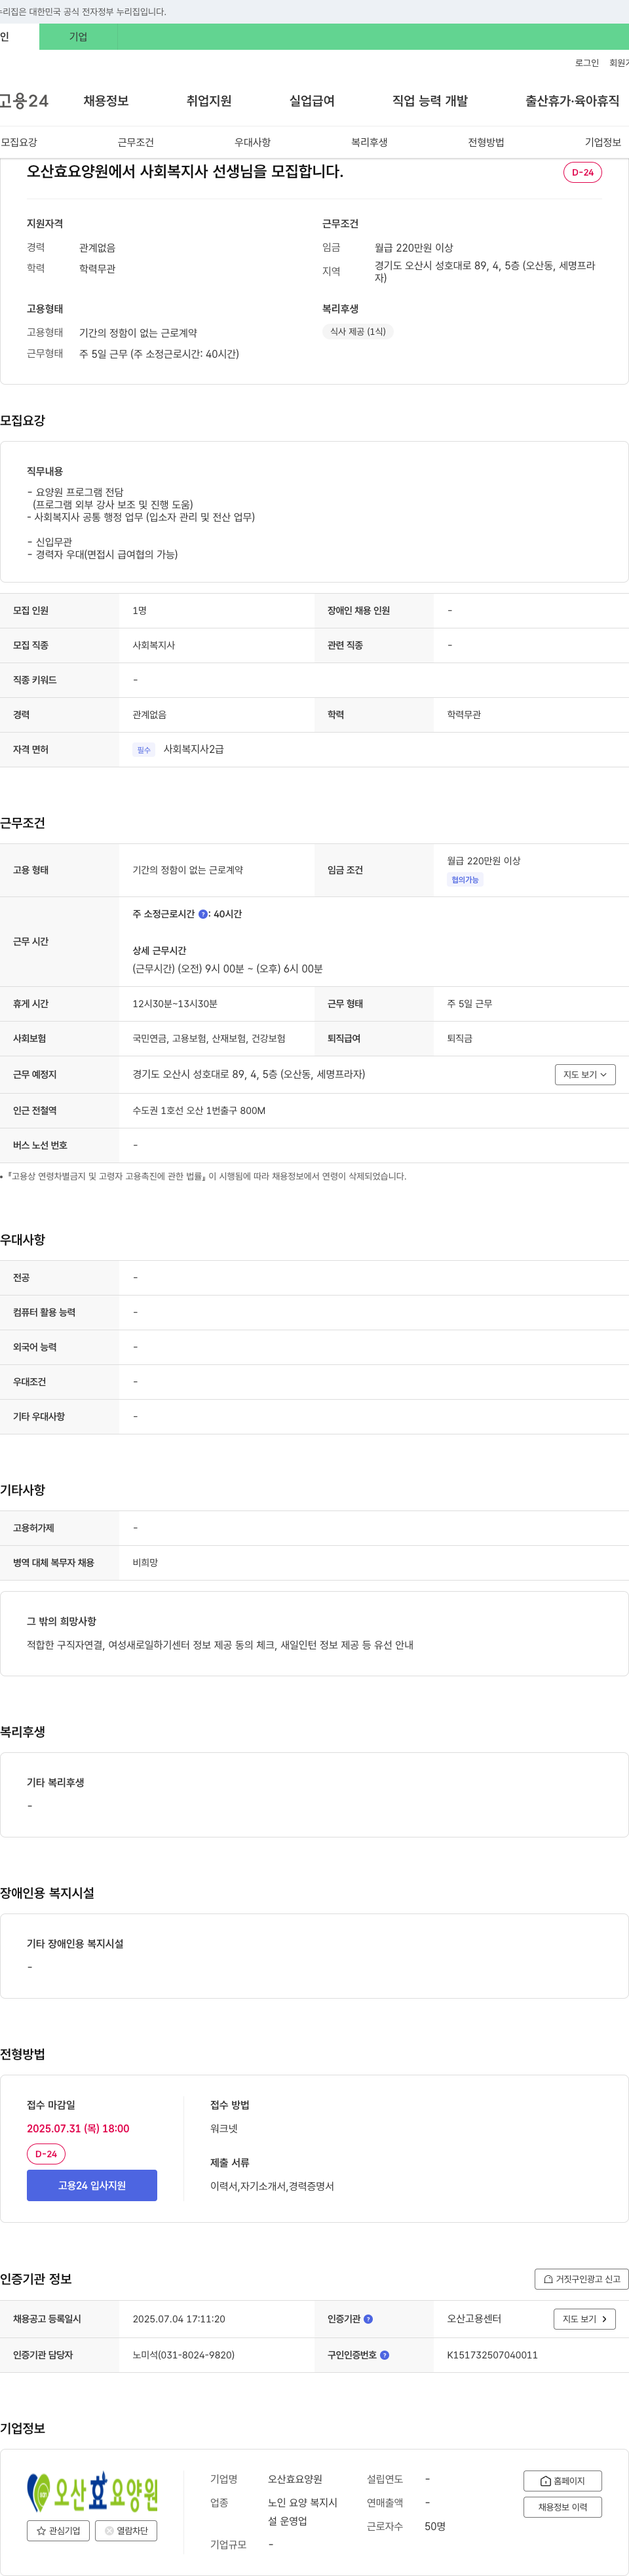Click contact 노미석(031-8024-9820)

click(x=184, y=2355)
